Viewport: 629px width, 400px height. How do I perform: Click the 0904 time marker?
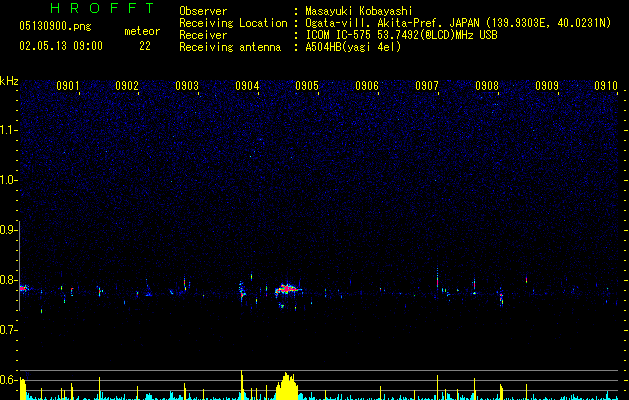click(x=247, y=86)
